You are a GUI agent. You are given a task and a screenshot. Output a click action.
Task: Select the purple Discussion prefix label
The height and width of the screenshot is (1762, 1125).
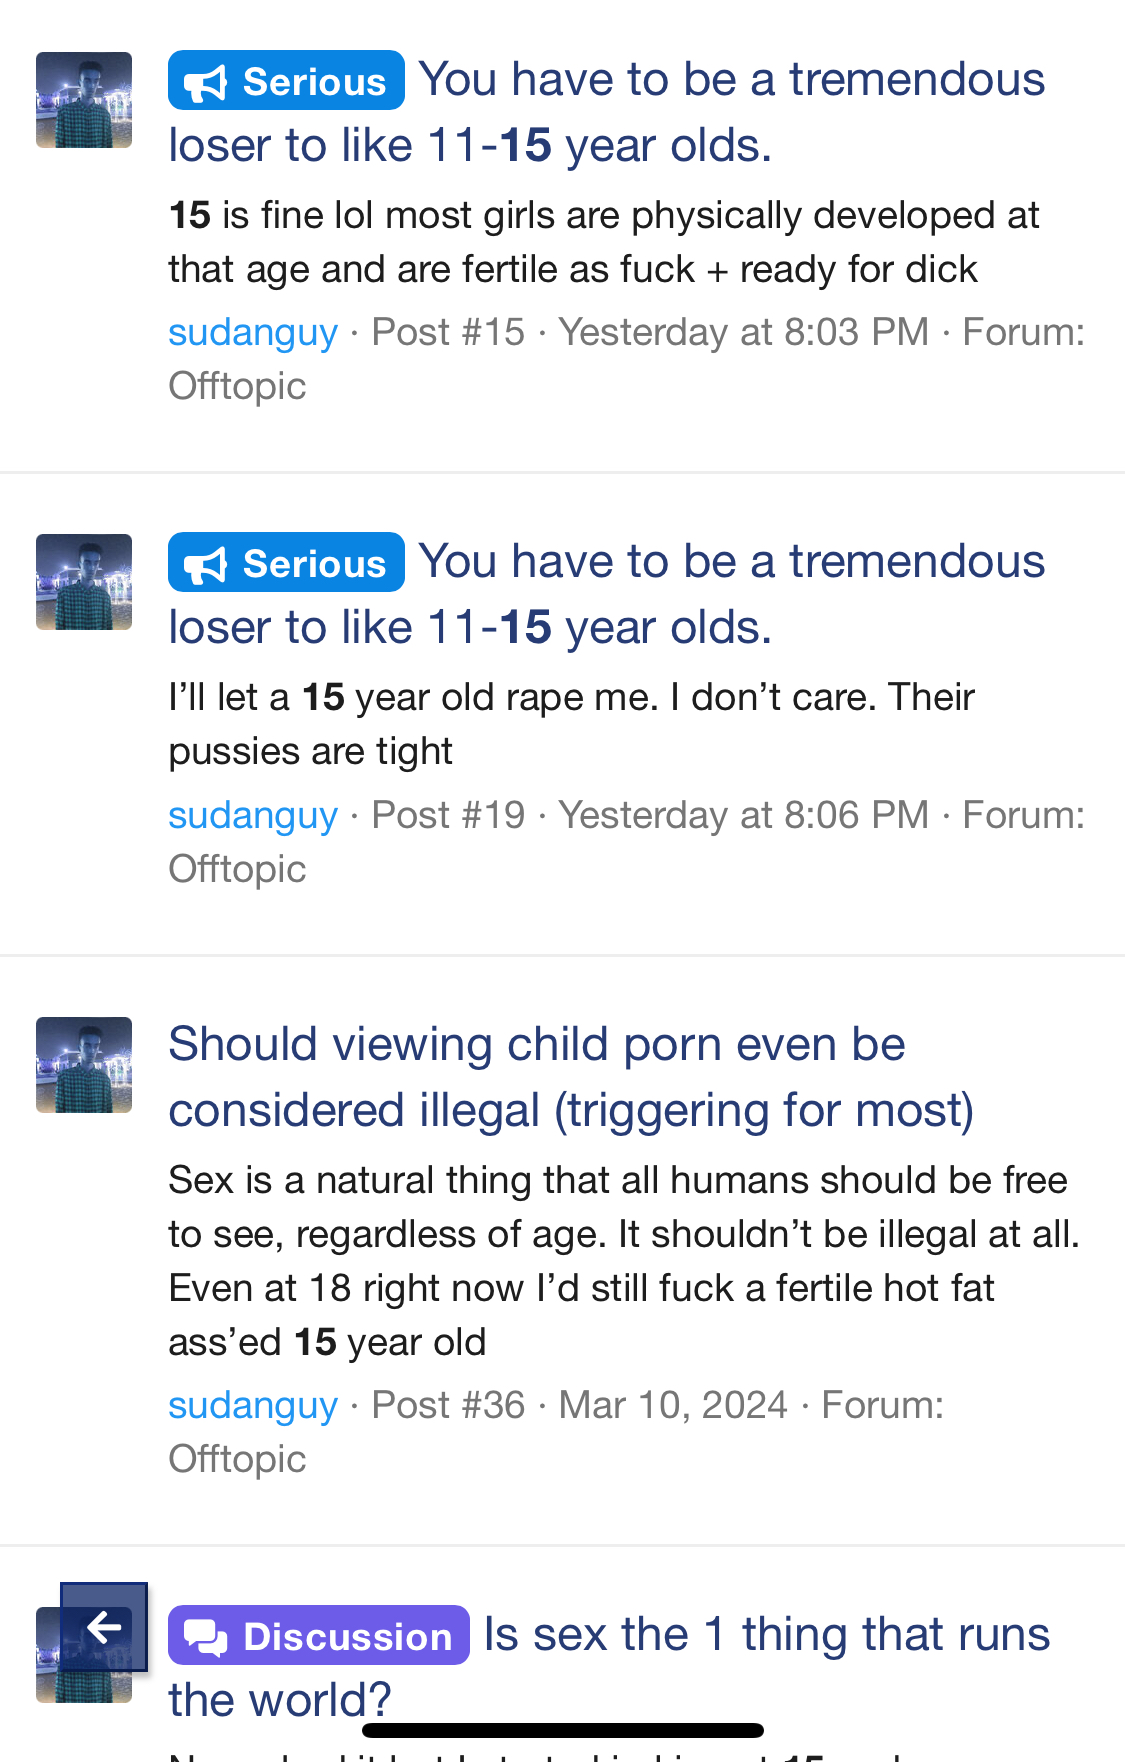click(318, 1636)
